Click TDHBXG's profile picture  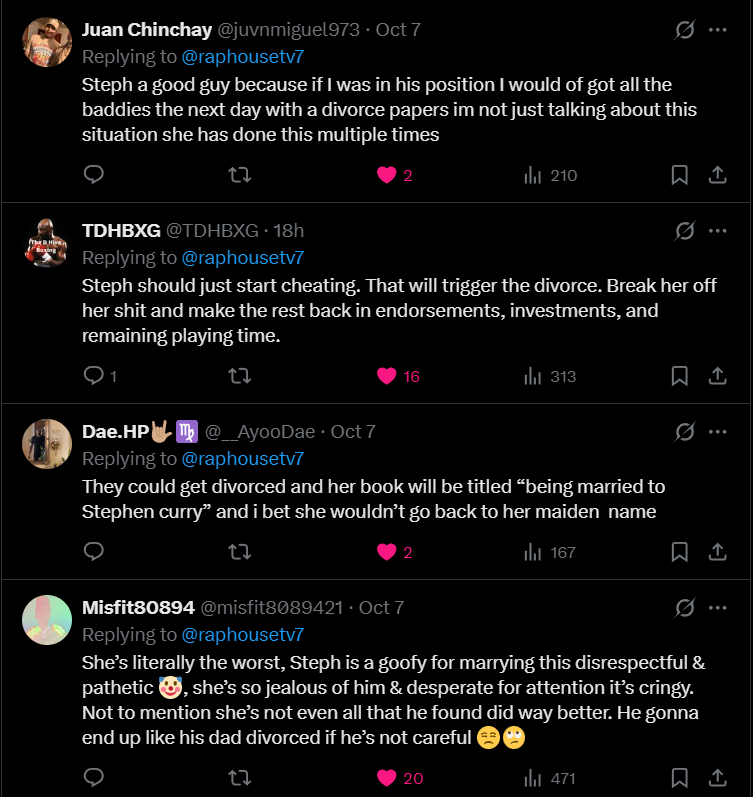(x=47, y=242)
